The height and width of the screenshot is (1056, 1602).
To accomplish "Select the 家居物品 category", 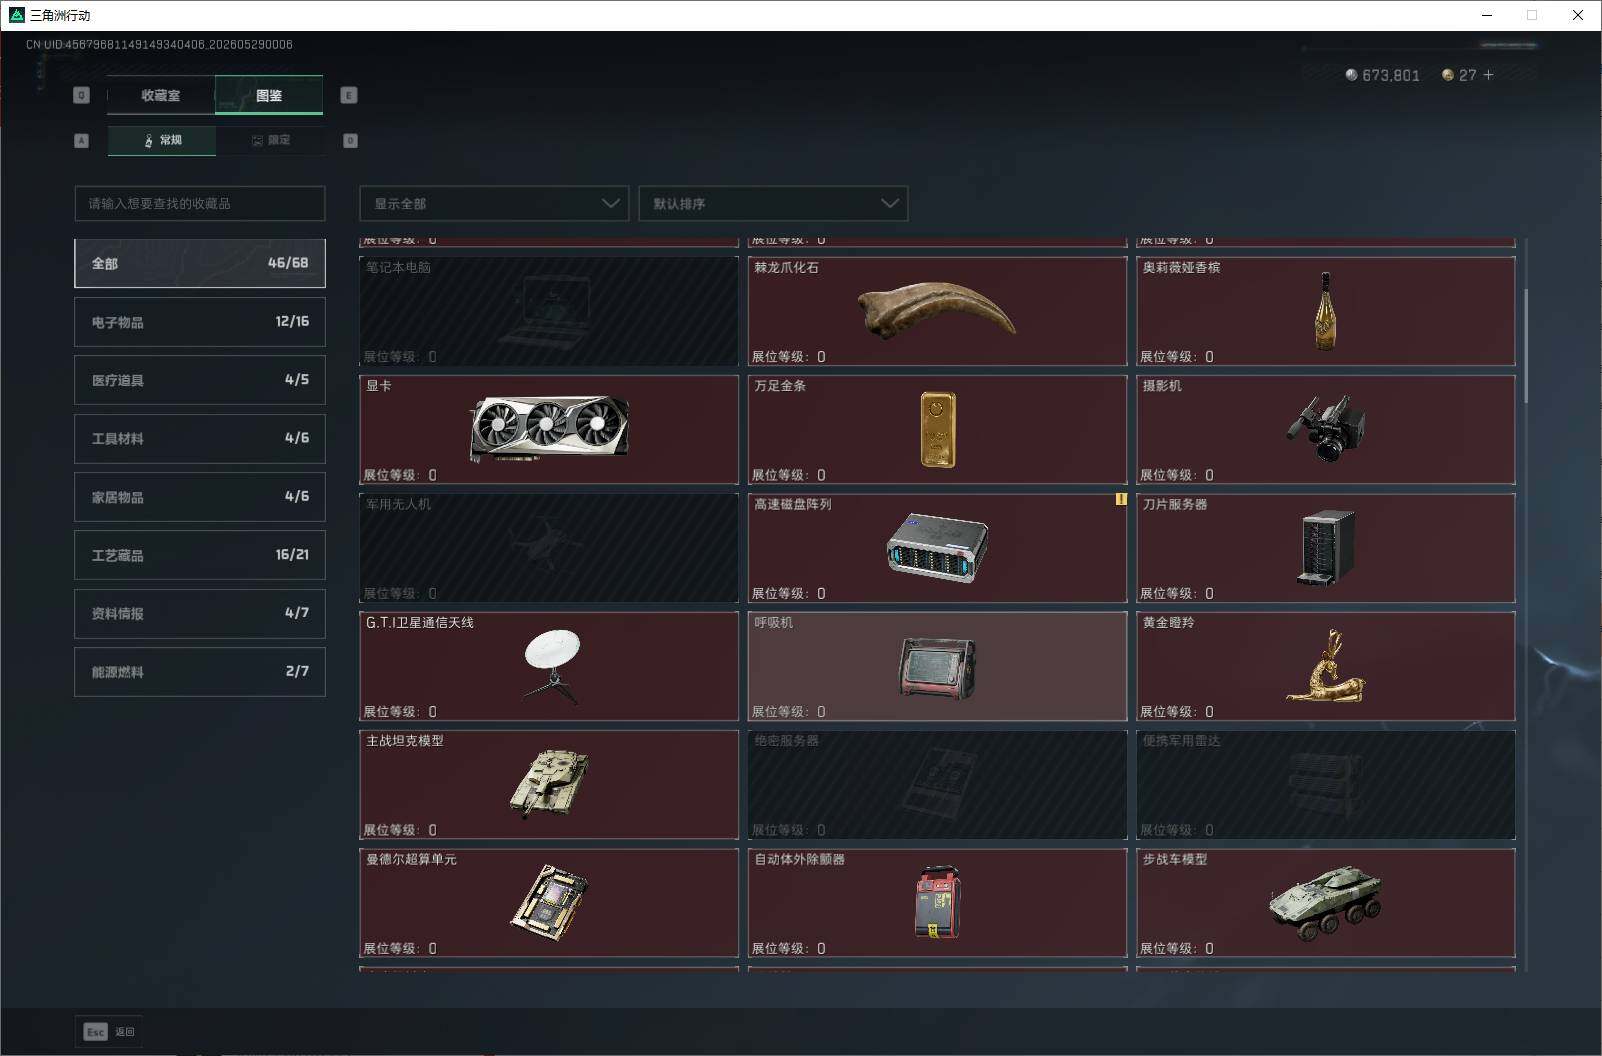I will coord(200,497).
